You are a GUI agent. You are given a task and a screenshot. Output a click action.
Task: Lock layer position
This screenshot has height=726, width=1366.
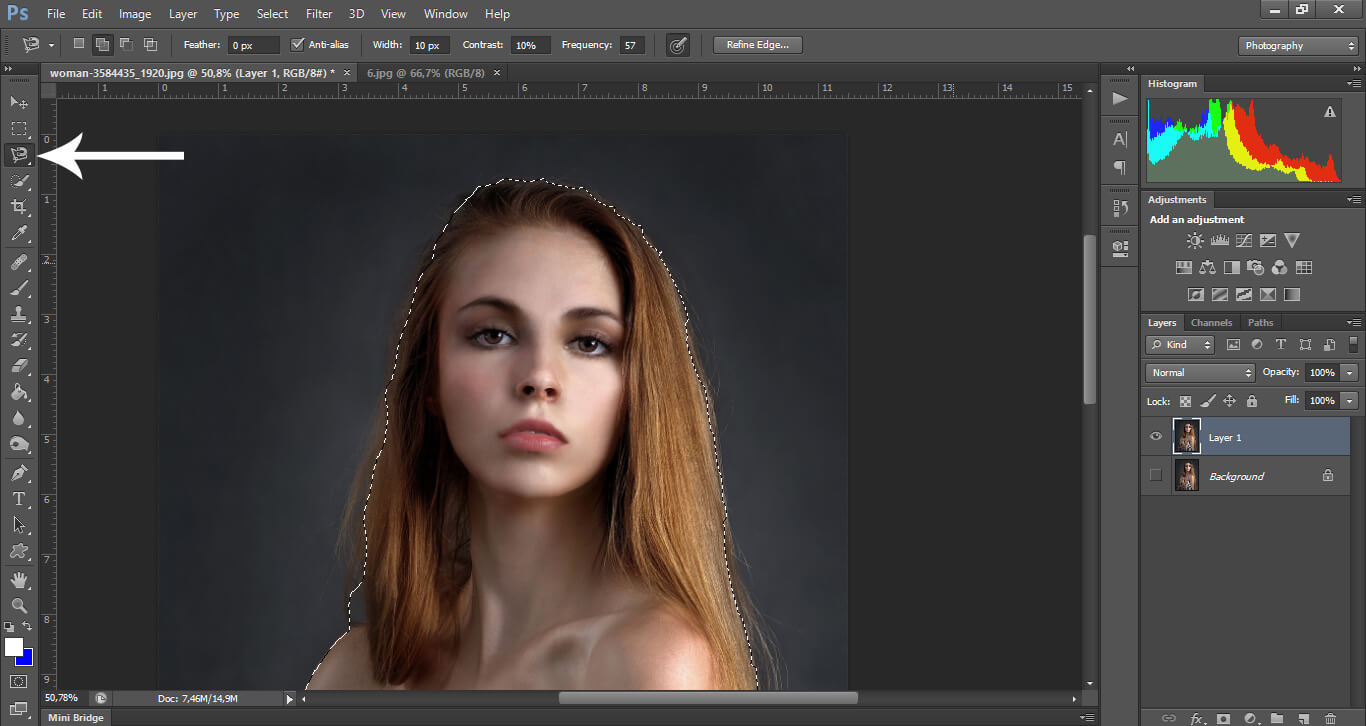pyautogui.click(x=1230, y=401)
